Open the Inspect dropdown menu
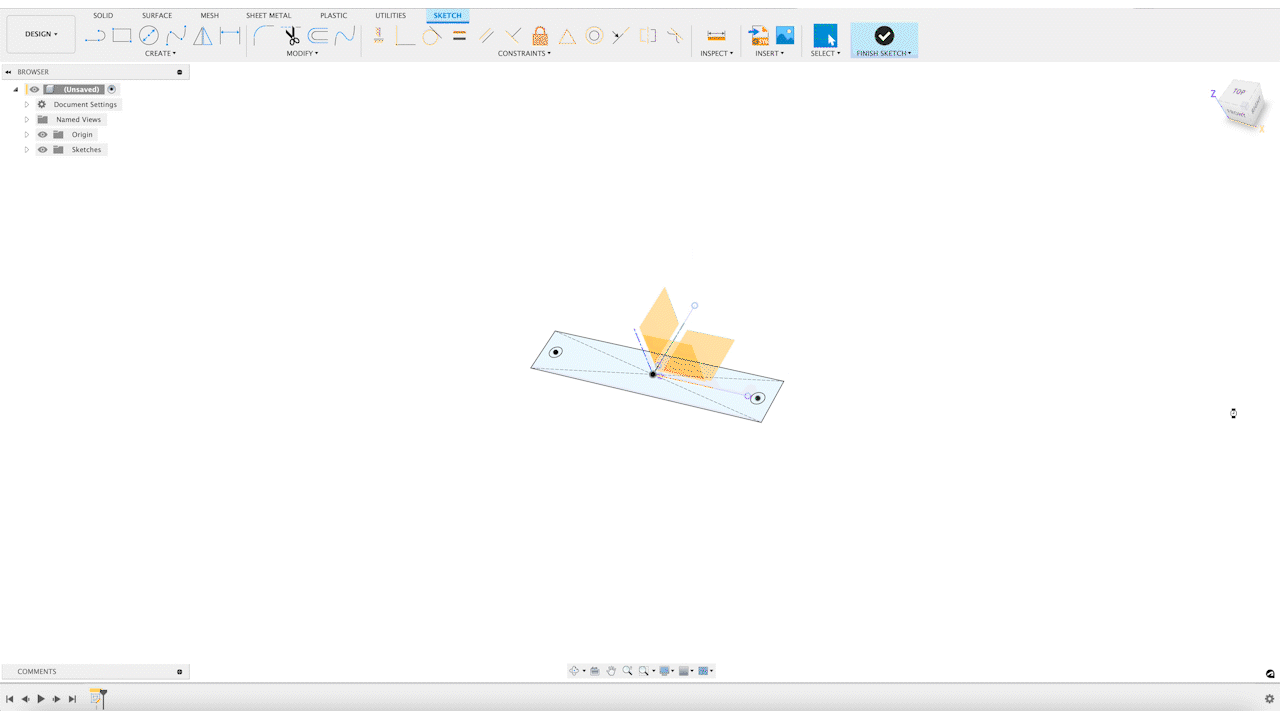The width and height of the screenshot is (1280, 720). point(716,53)
